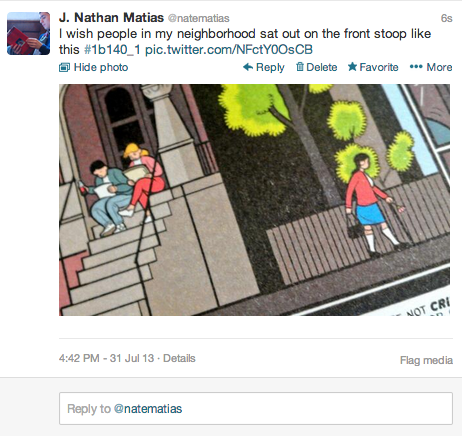Image resolution: width=462 pixels, height=436 pixels.
Task: Click the Hide photo picture icon
Action: click(x=64, y=67)
